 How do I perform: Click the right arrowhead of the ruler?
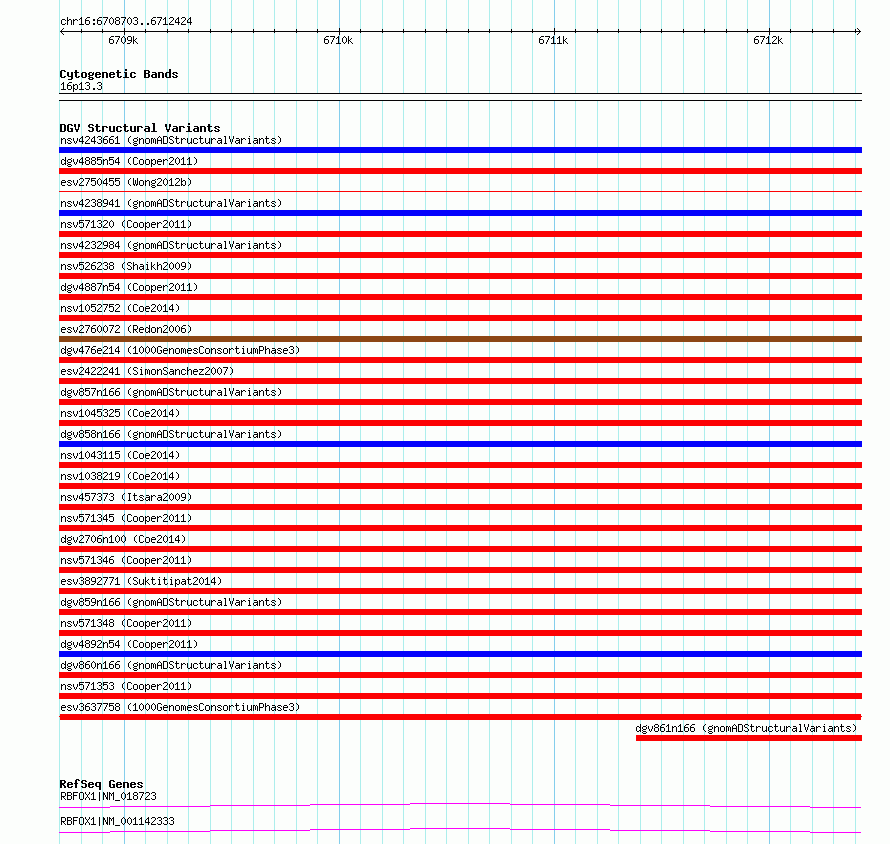(859, 31)
